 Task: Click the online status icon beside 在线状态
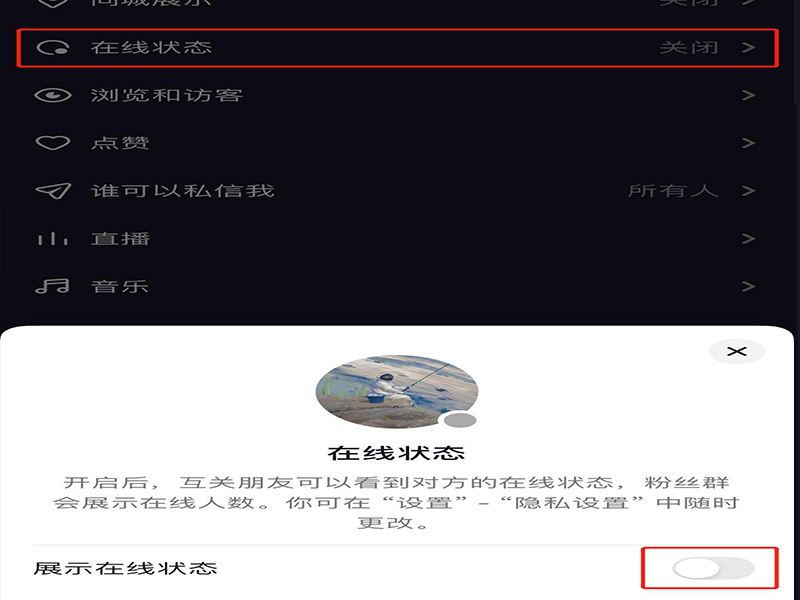53,48
